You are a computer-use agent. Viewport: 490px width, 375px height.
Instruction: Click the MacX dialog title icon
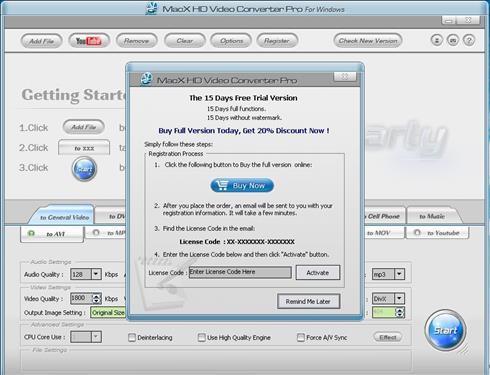click(x=146, y=79)
